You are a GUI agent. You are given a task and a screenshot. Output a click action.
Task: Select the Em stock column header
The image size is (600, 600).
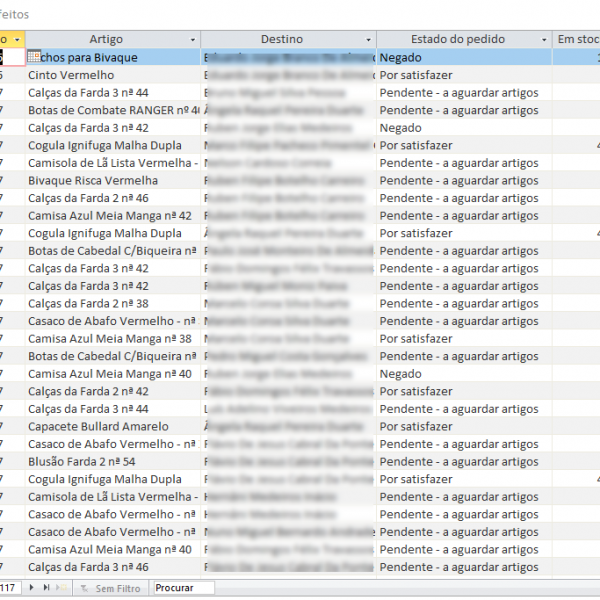pyautogui.click(x=578, y=40)
